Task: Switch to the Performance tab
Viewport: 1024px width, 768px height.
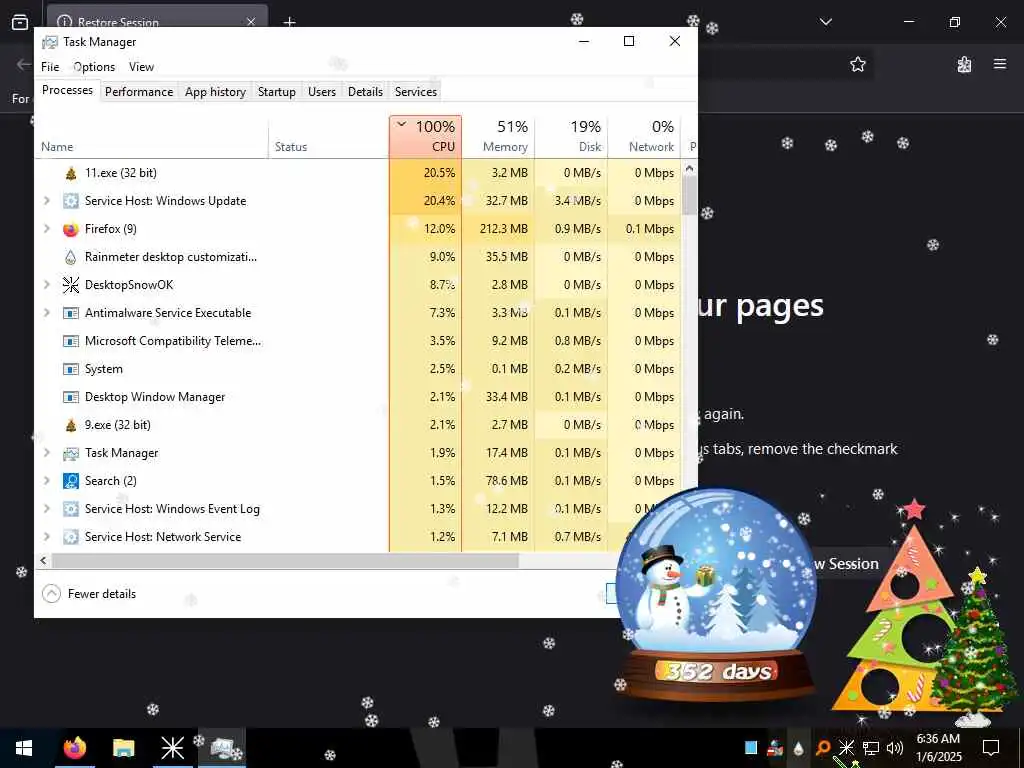Action: tap(139, 91)
